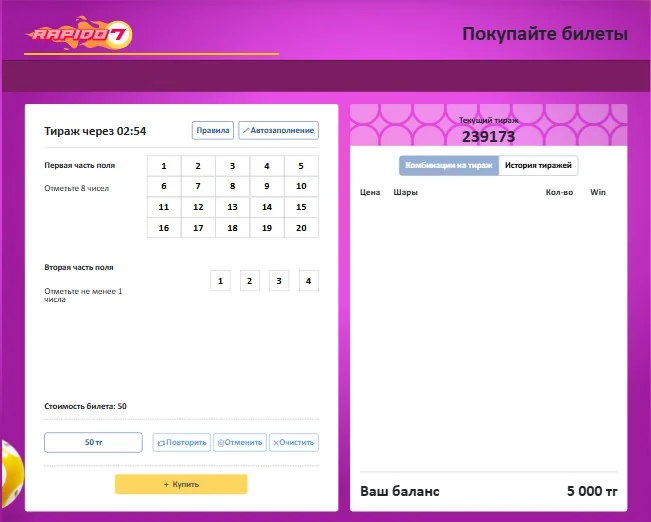
Task: Click Отменить cancel button
Action: pos(240,443)
